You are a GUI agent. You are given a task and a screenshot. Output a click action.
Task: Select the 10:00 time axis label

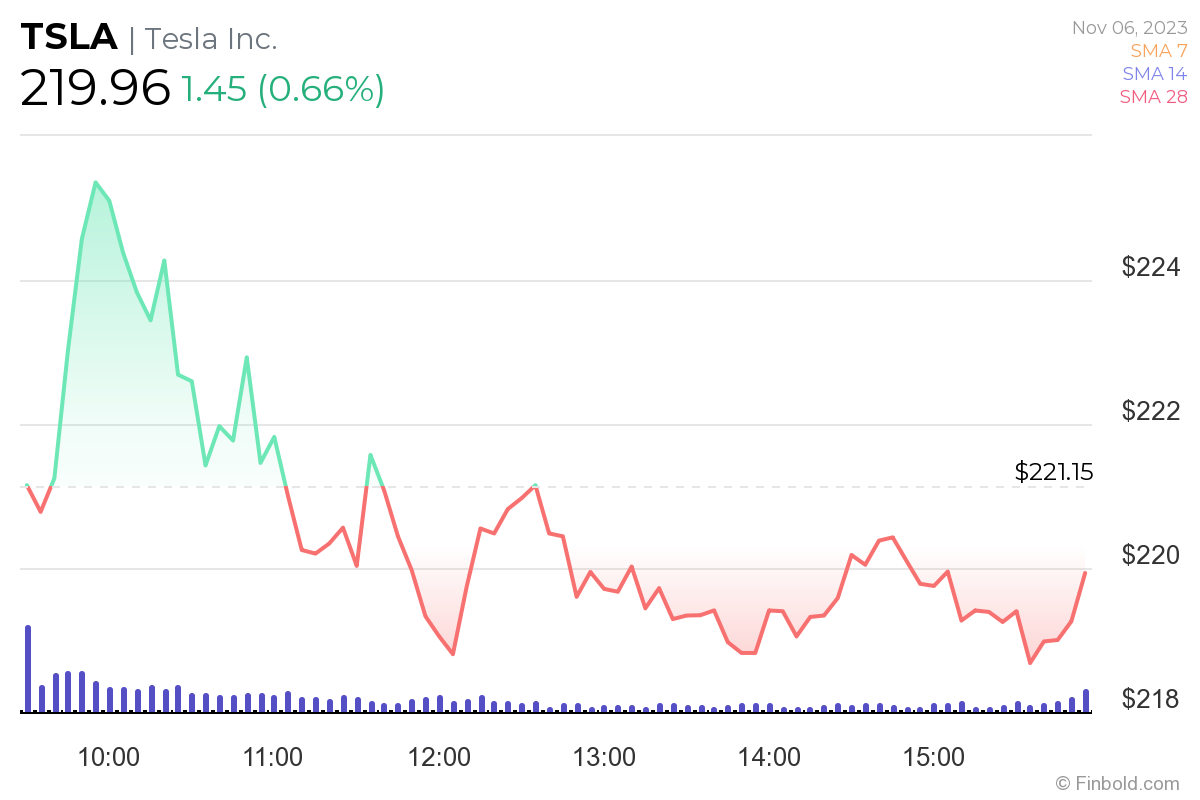[x=108, y=756]
